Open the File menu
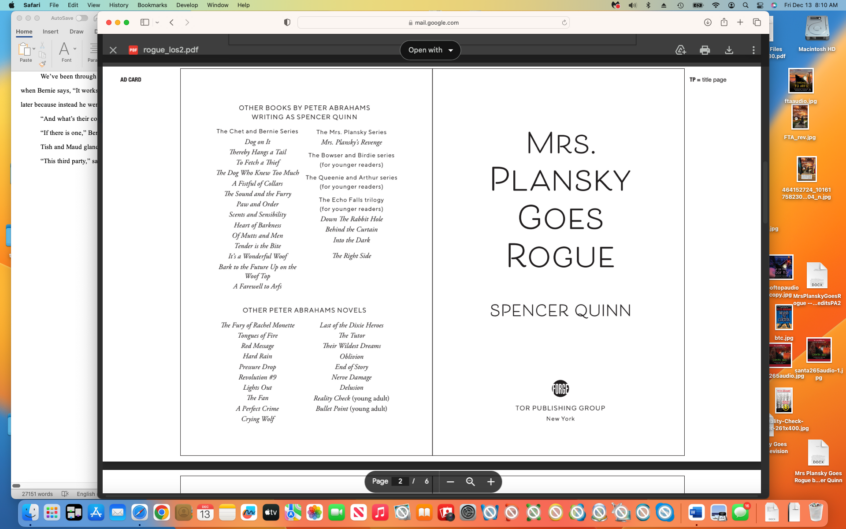Screen dimensions: 846x529 (54, 5)
